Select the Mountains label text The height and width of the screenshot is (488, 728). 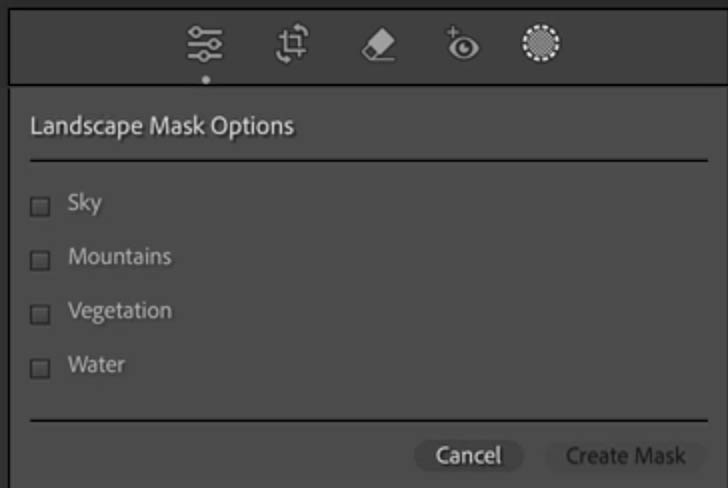[120, 256]
